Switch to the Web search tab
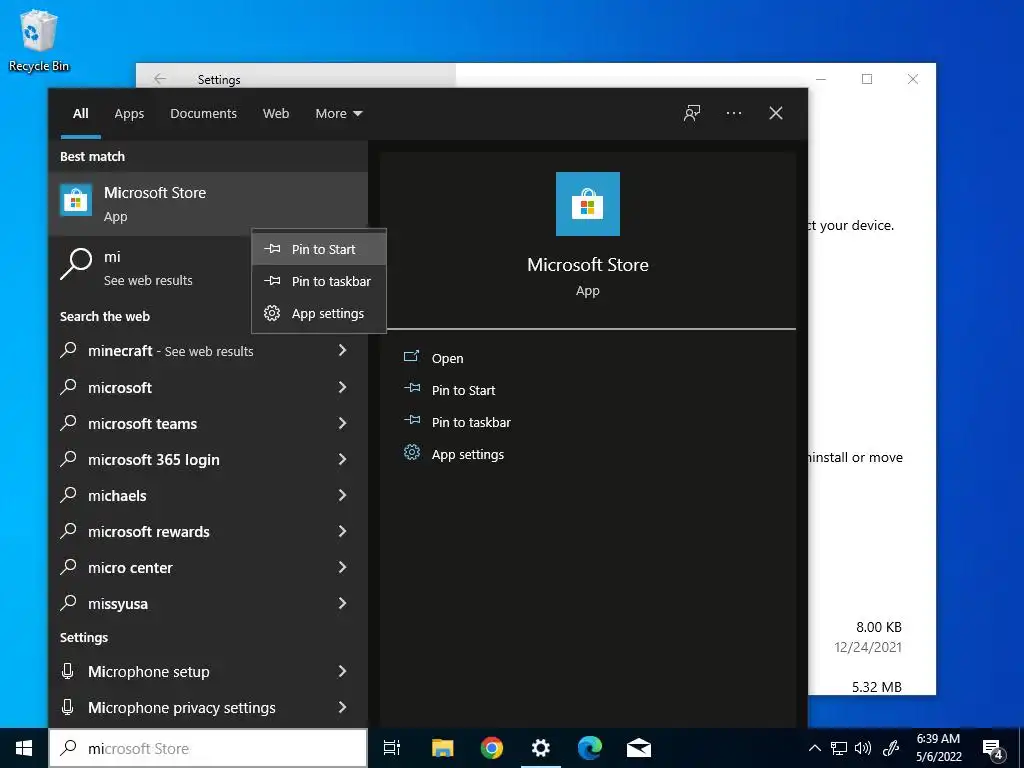The image size is (1024, 768). coord(276,114)
